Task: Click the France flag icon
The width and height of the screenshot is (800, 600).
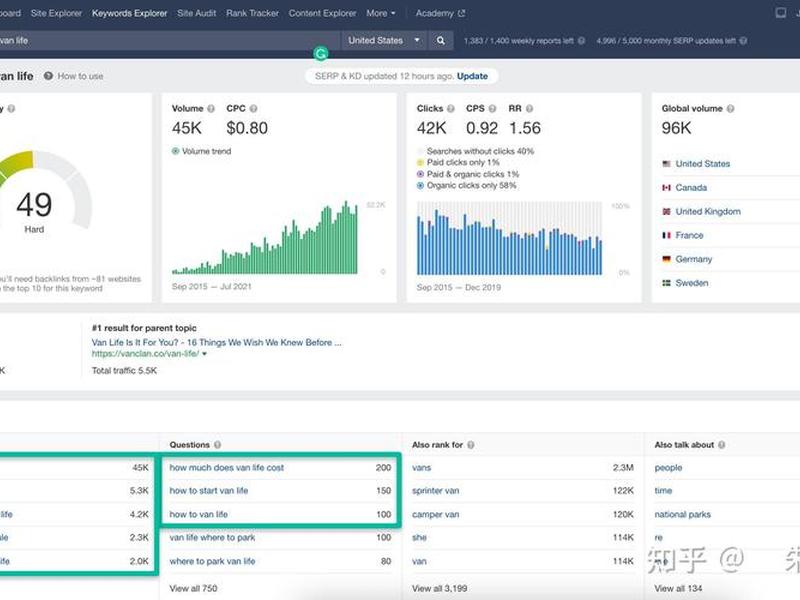Action: pos(666,235)
